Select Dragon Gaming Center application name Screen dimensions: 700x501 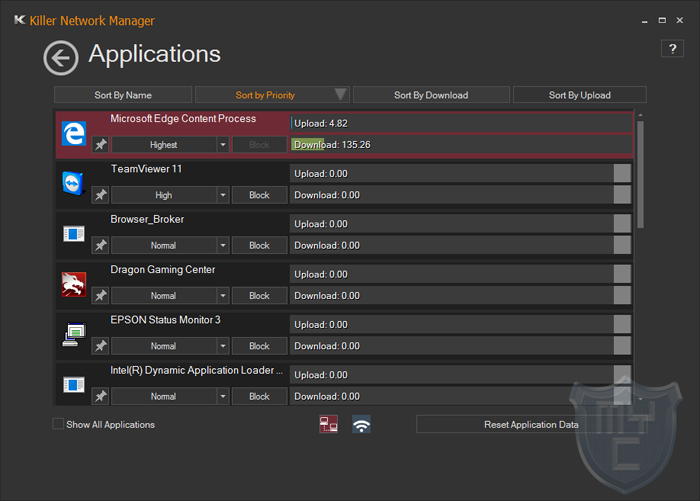[x=162, y=270]
